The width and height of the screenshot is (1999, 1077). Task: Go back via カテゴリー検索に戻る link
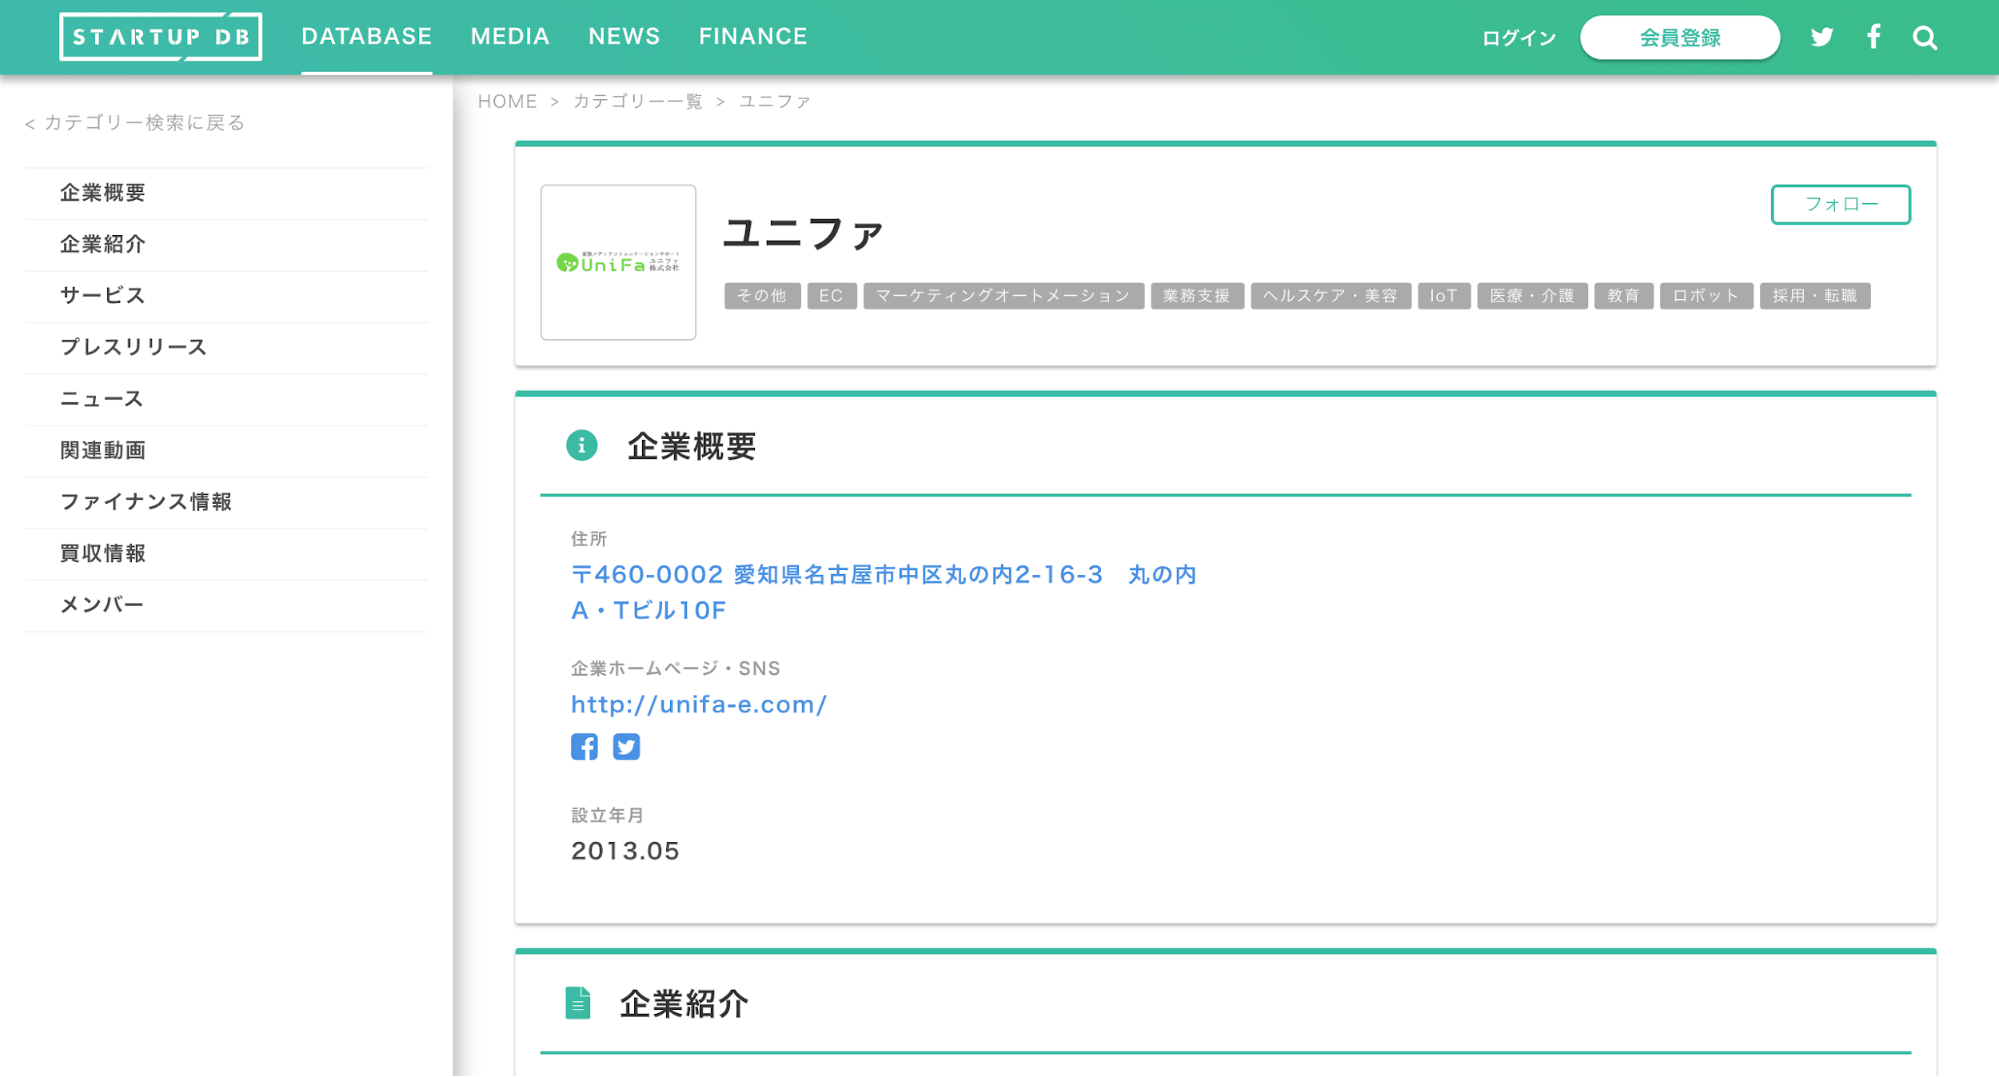(135, 122)
